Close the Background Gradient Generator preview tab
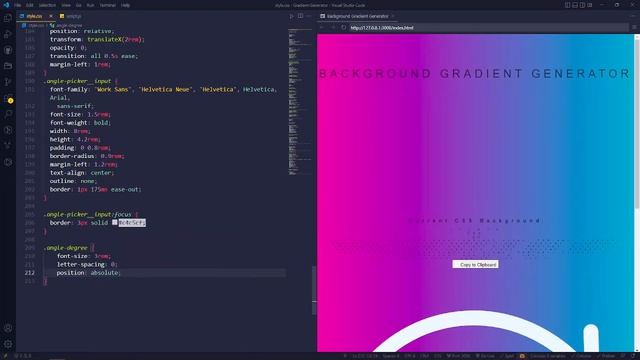The height and width of the screenshot is (360, 640). (x=393, y=16)
